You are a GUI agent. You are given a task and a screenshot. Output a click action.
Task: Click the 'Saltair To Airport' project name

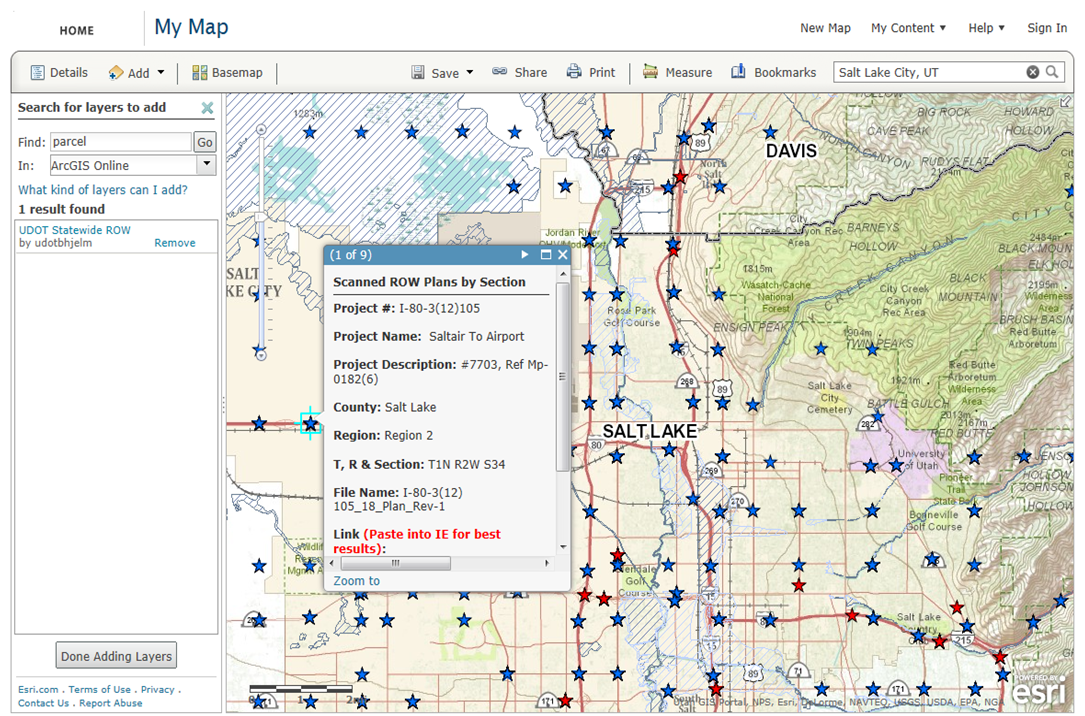coord(477,337)
